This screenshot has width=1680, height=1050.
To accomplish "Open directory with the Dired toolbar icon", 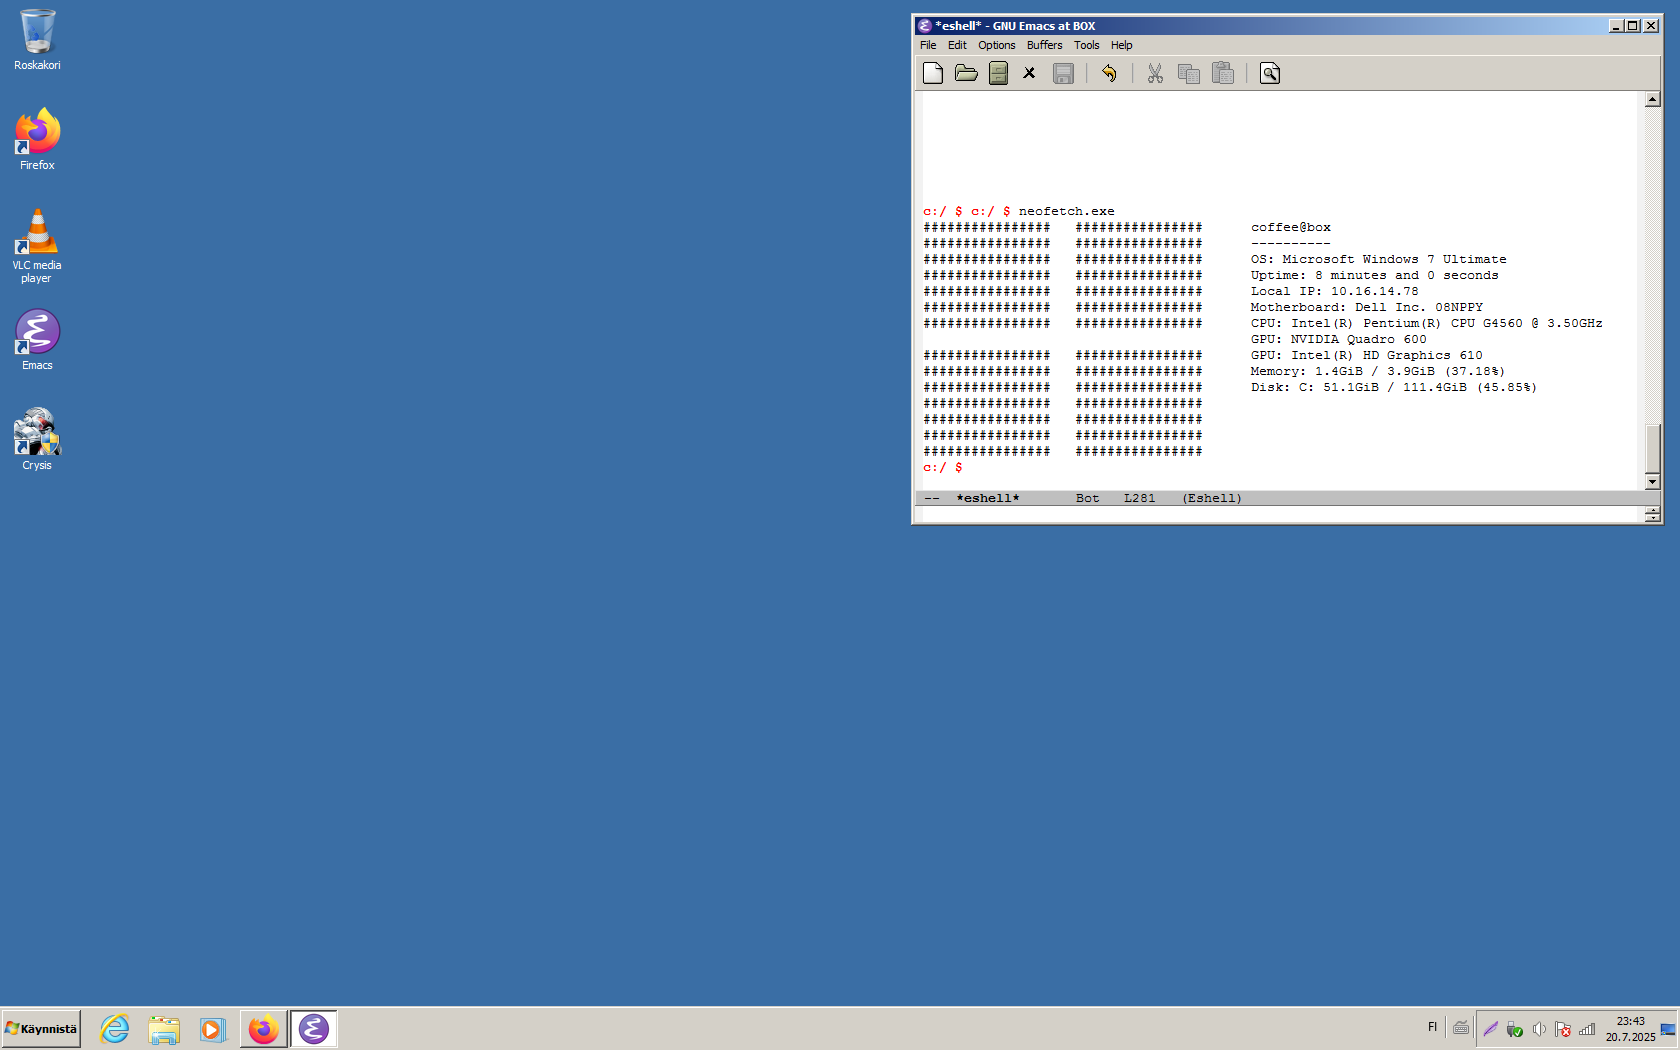I will click(x=998, y=73).
